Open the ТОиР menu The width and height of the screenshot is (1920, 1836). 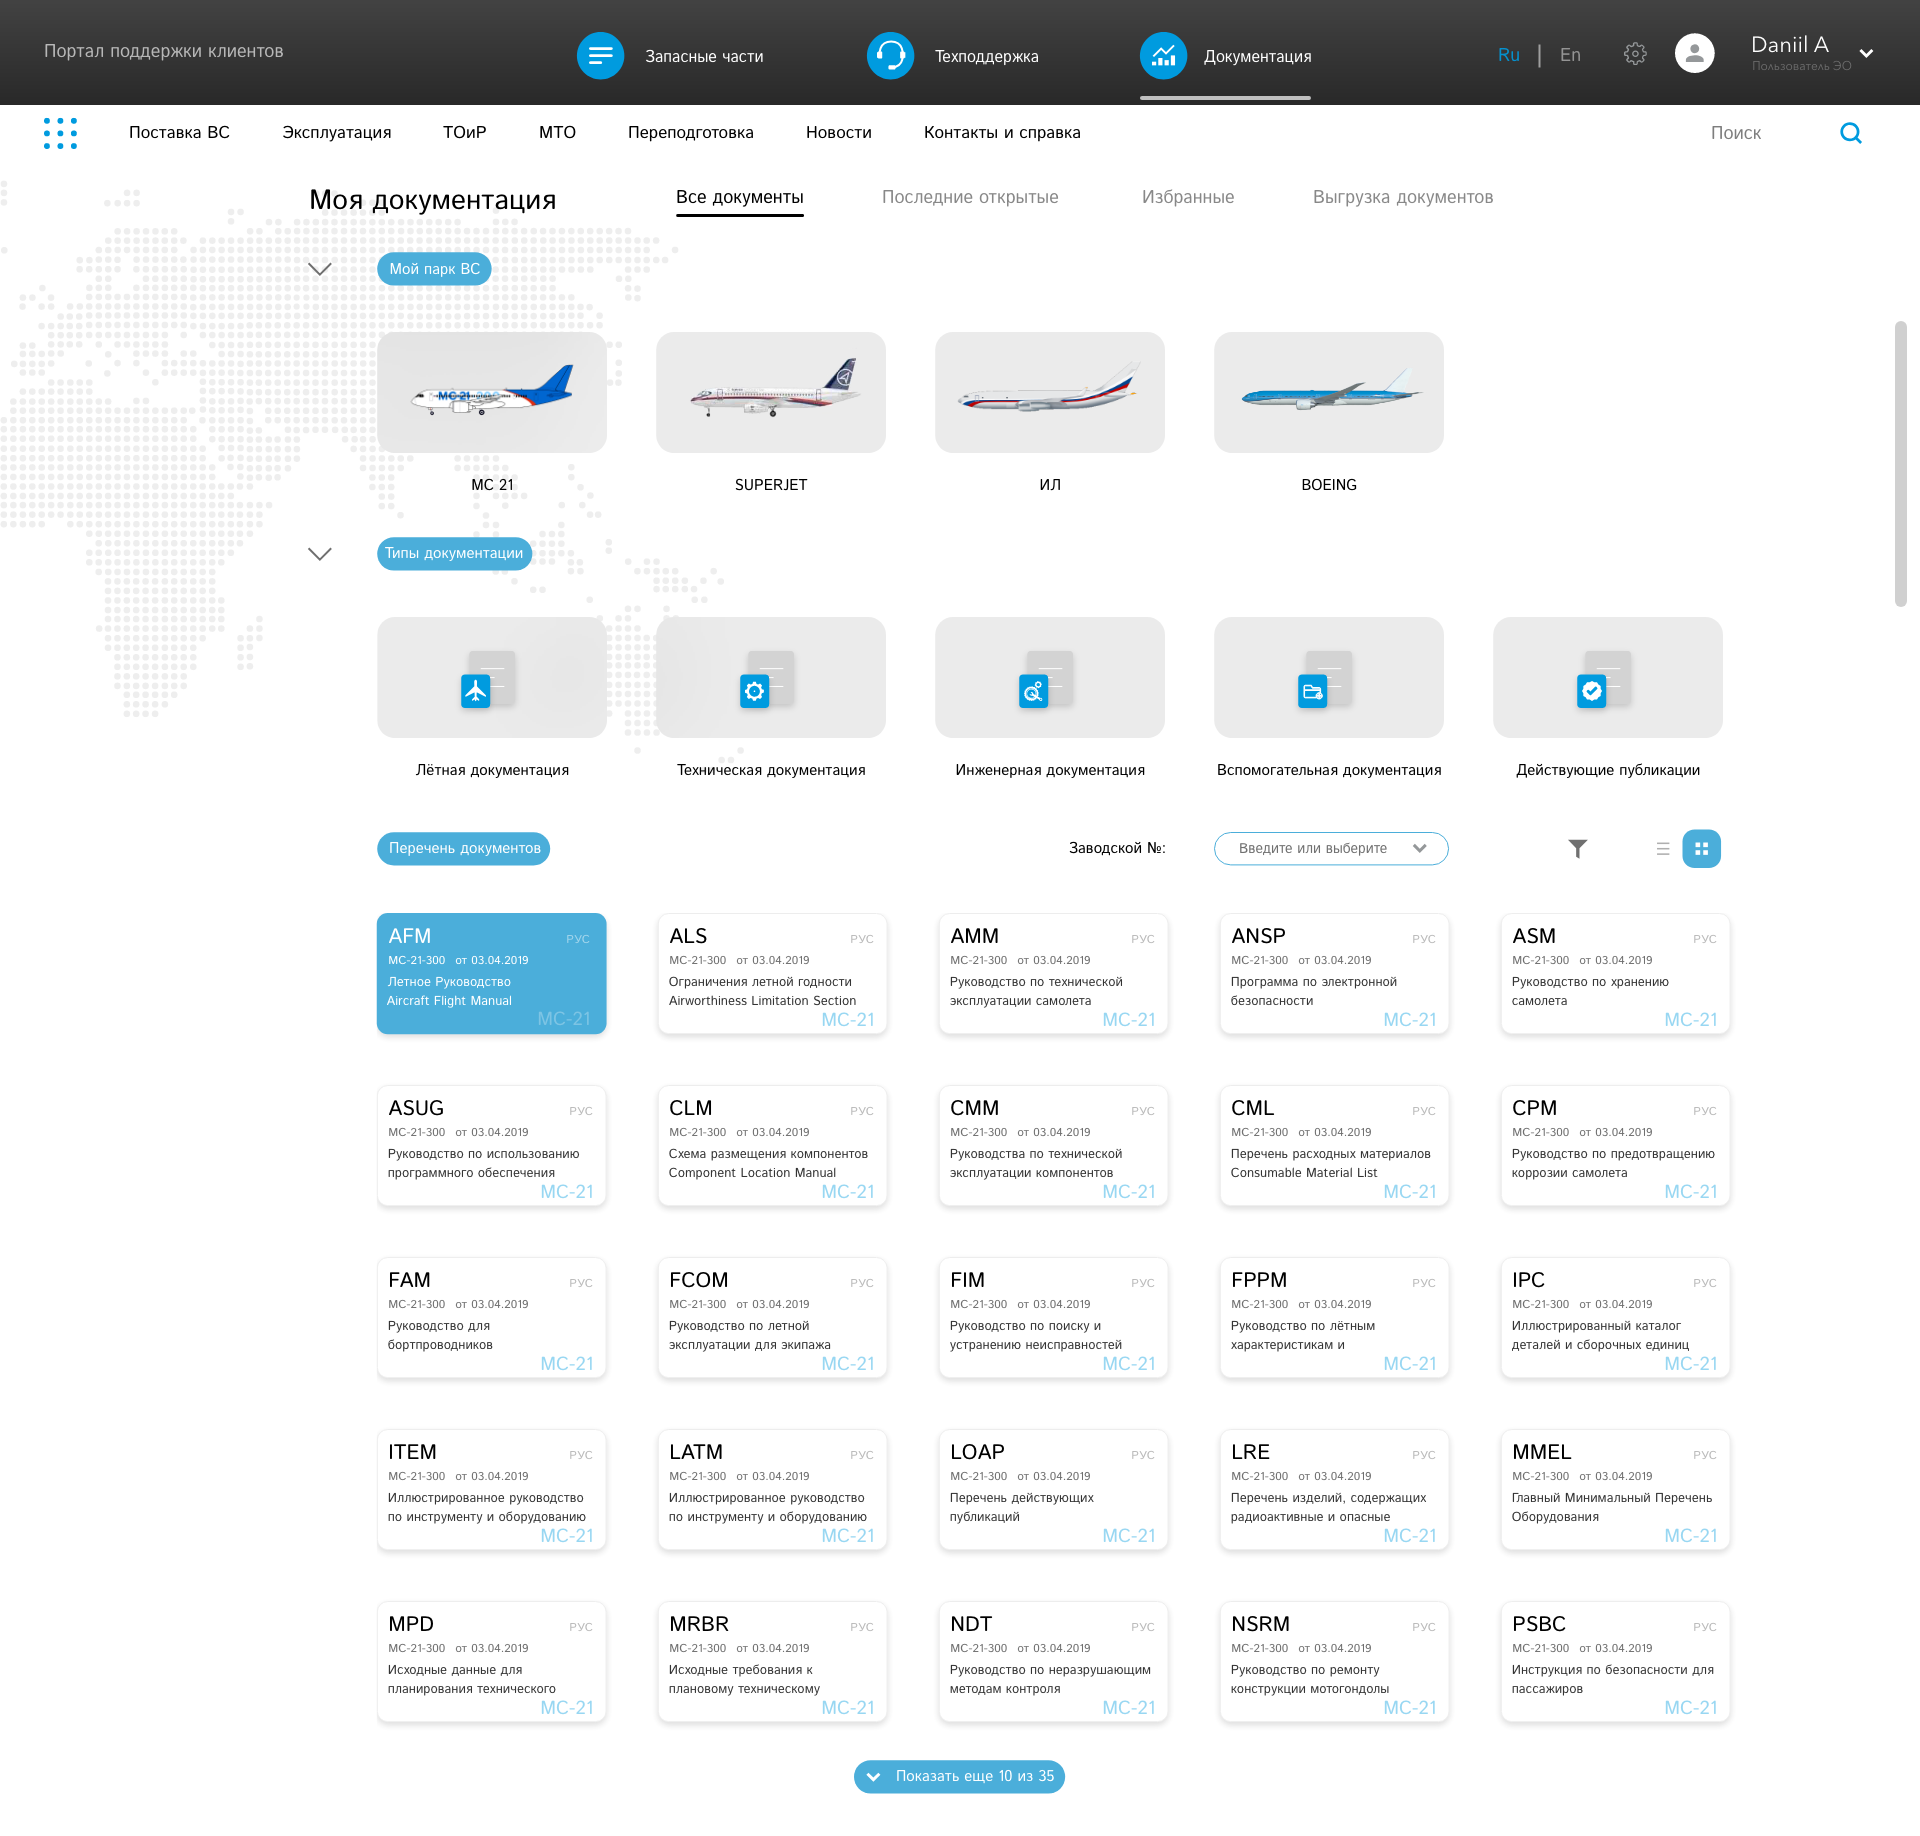click(465, 132)
